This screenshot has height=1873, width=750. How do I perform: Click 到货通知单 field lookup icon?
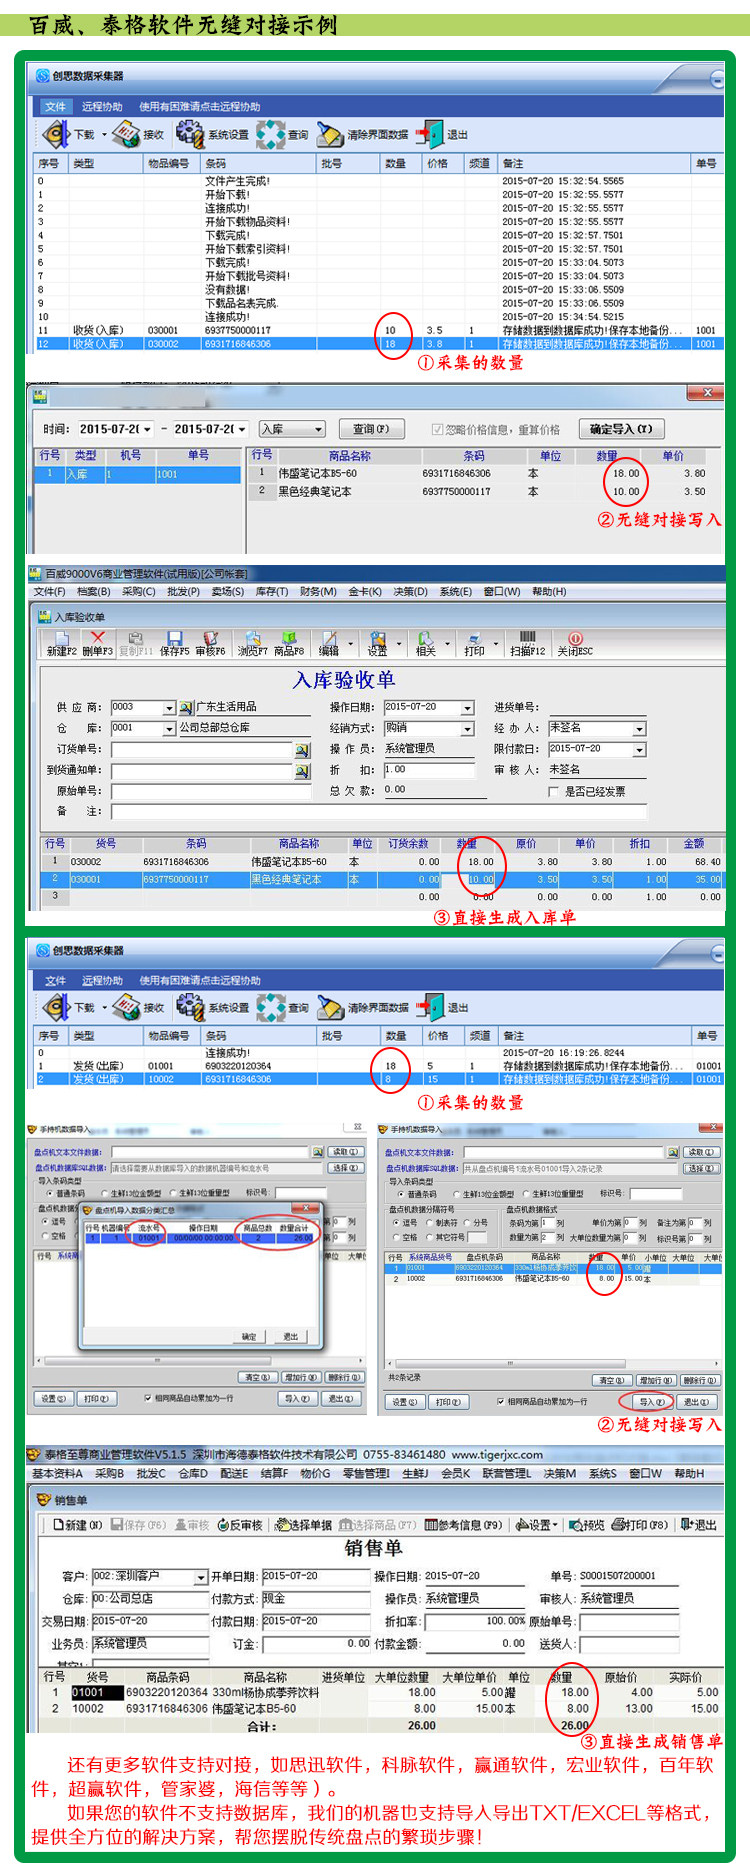(x=302, y=771)
